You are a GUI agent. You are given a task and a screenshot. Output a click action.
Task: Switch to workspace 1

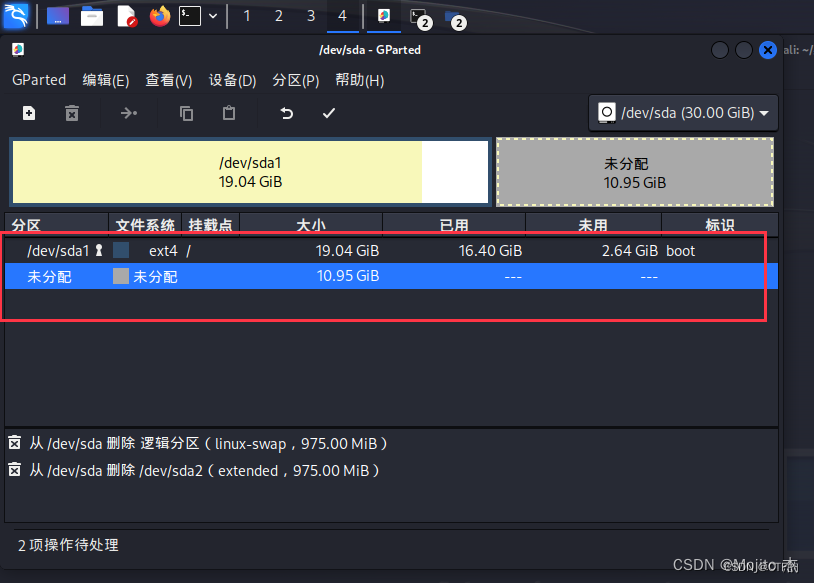pos(247,16)
